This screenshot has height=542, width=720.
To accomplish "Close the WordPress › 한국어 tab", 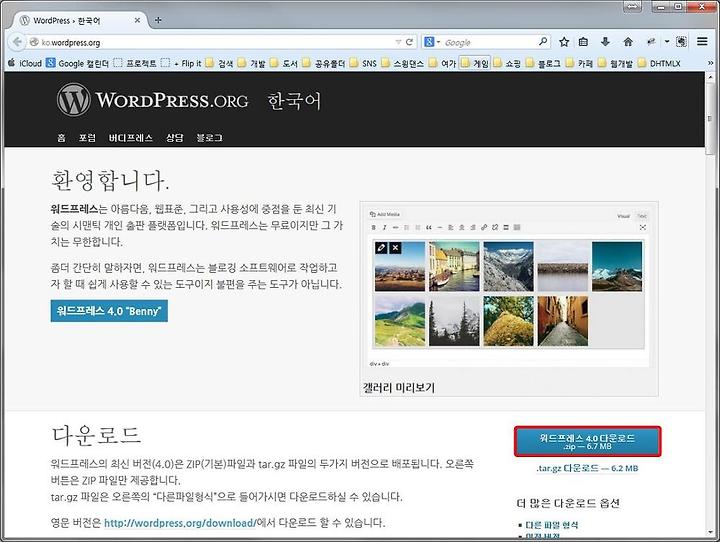I will click(137, 20).
